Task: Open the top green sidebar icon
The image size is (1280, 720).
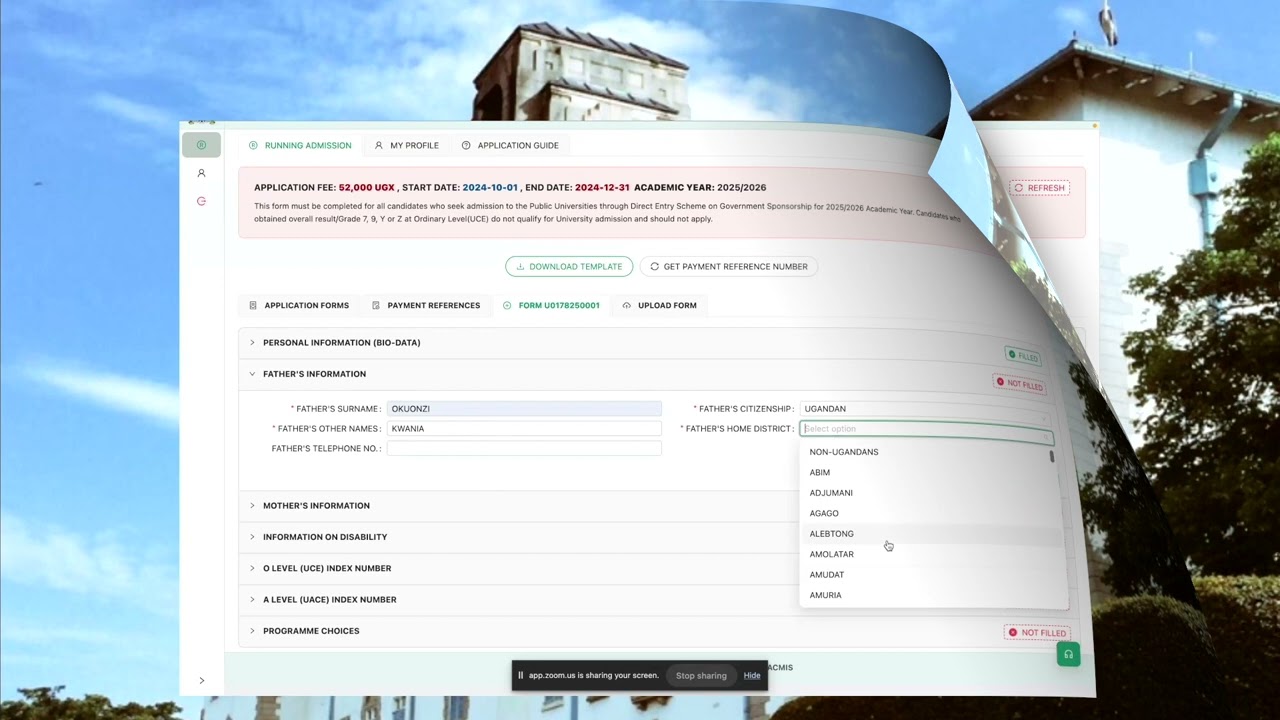Action: 201,145
